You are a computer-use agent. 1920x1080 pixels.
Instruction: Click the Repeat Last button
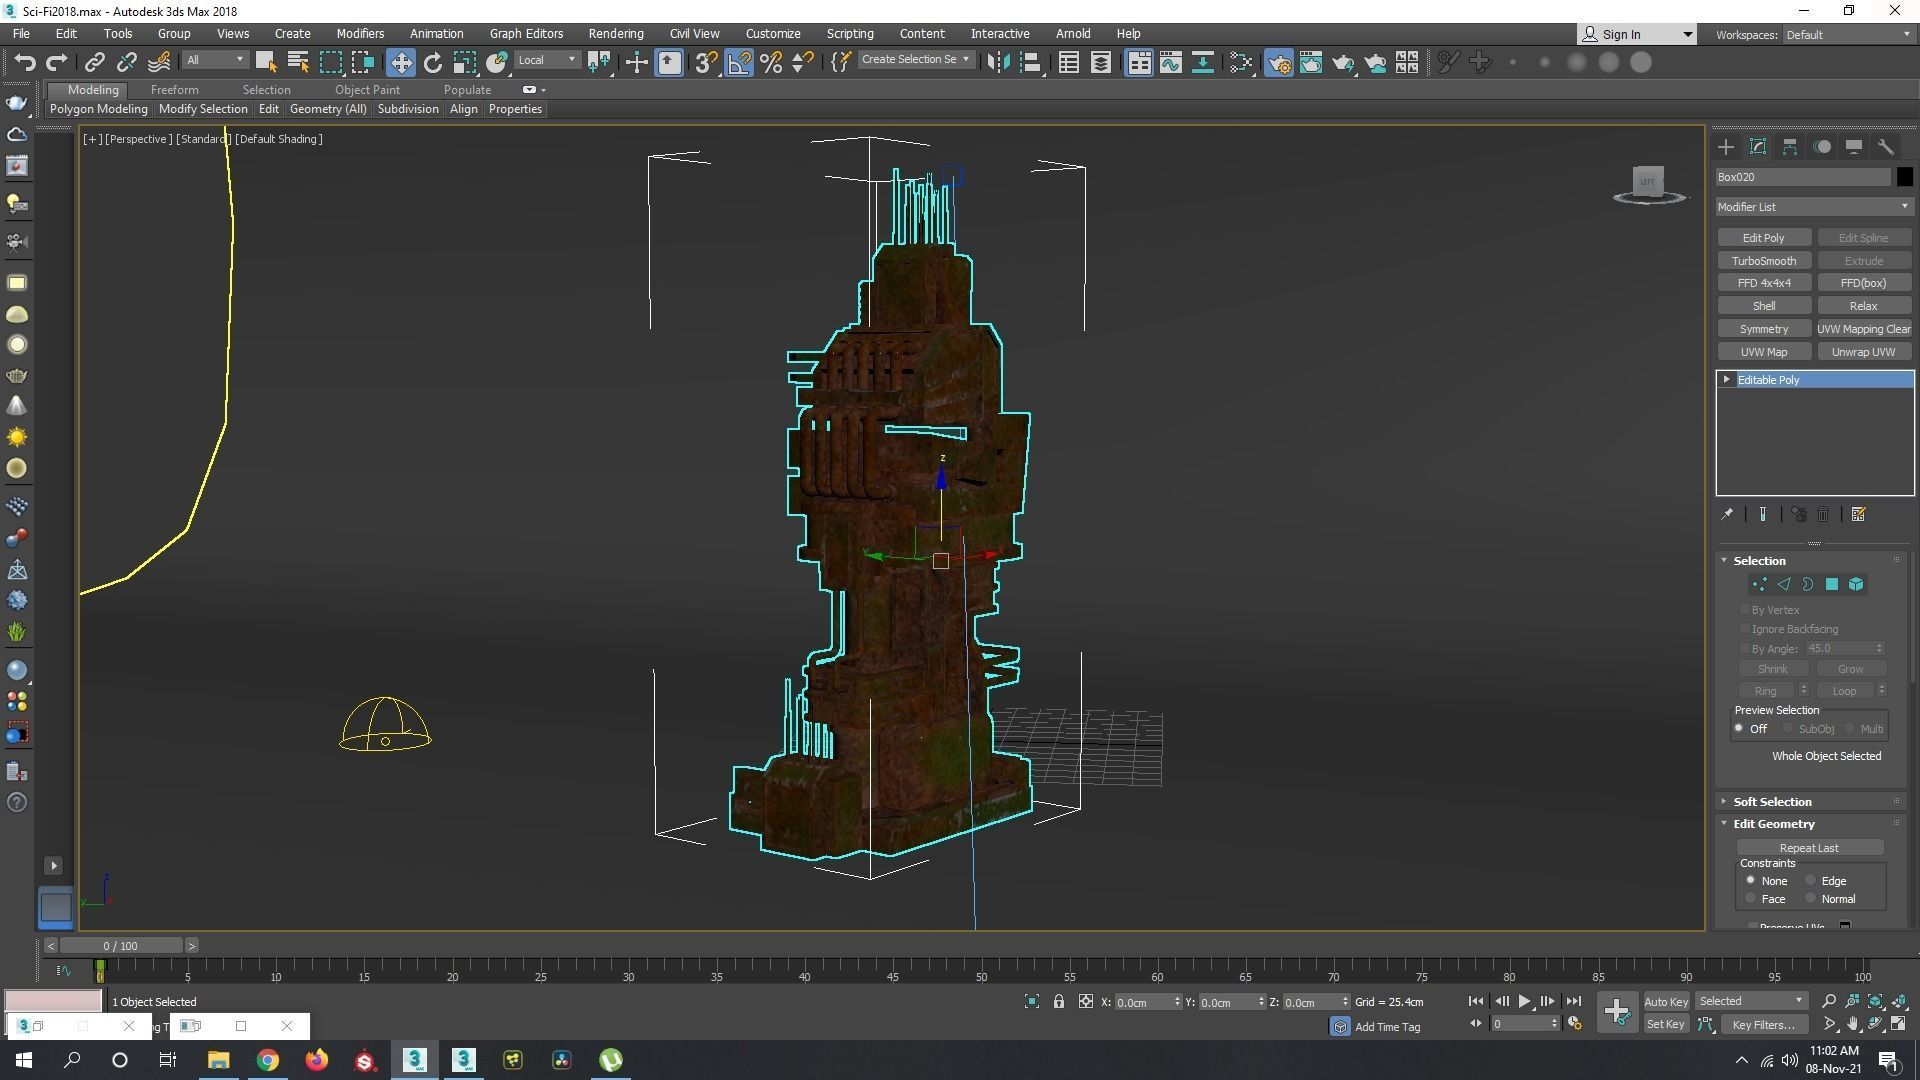point(1808,848)
